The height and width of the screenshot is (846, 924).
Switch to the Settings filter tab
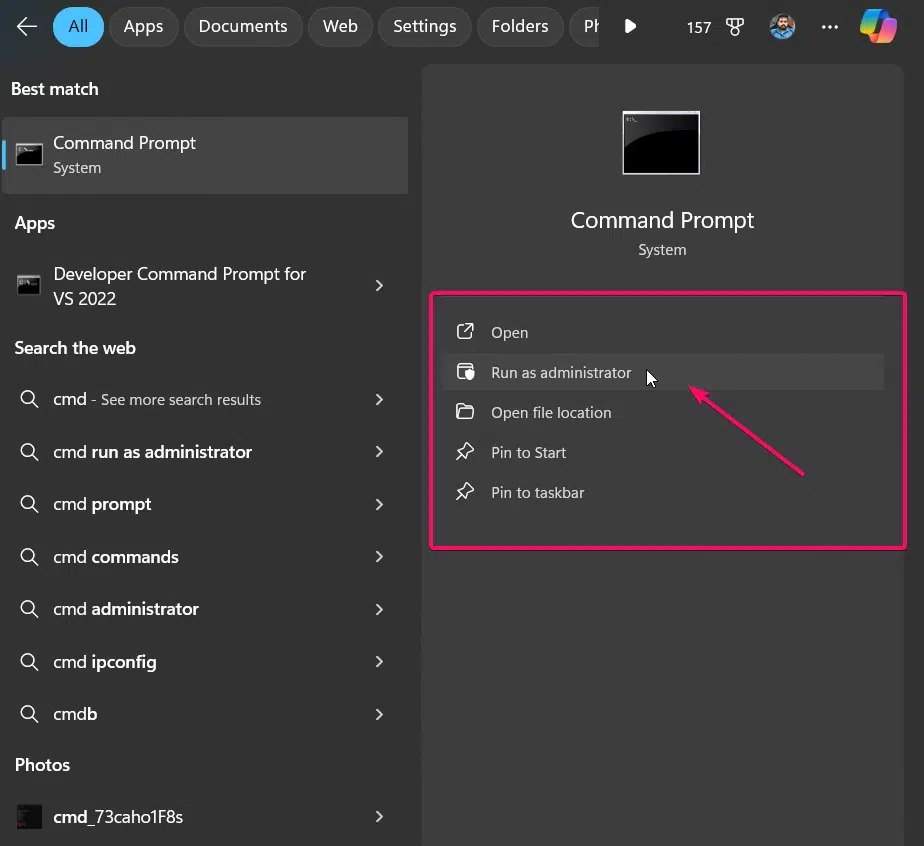pos(424,27)
